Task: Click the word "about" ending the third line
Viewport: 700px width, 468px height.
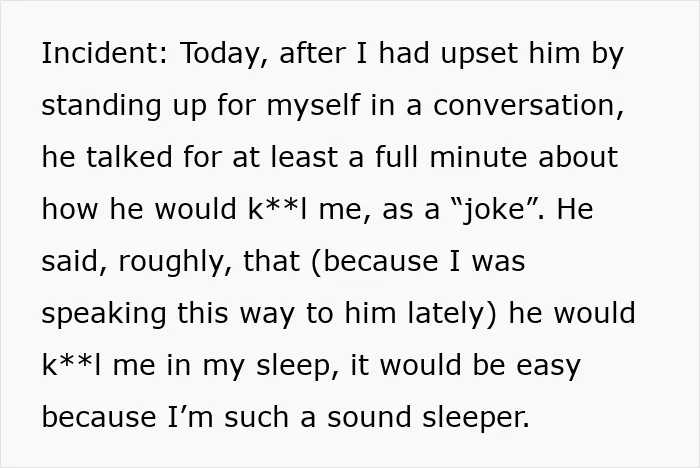Action: pyautogui.click(x=578, y=157)
